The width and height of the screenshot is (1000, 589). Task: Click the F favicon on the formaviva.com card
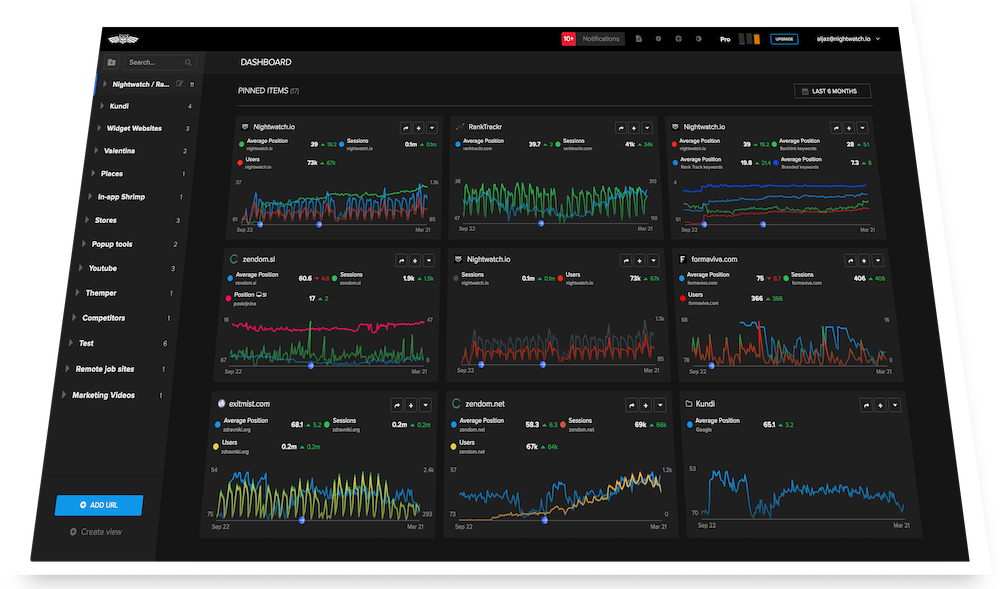(x=682, y=259)
